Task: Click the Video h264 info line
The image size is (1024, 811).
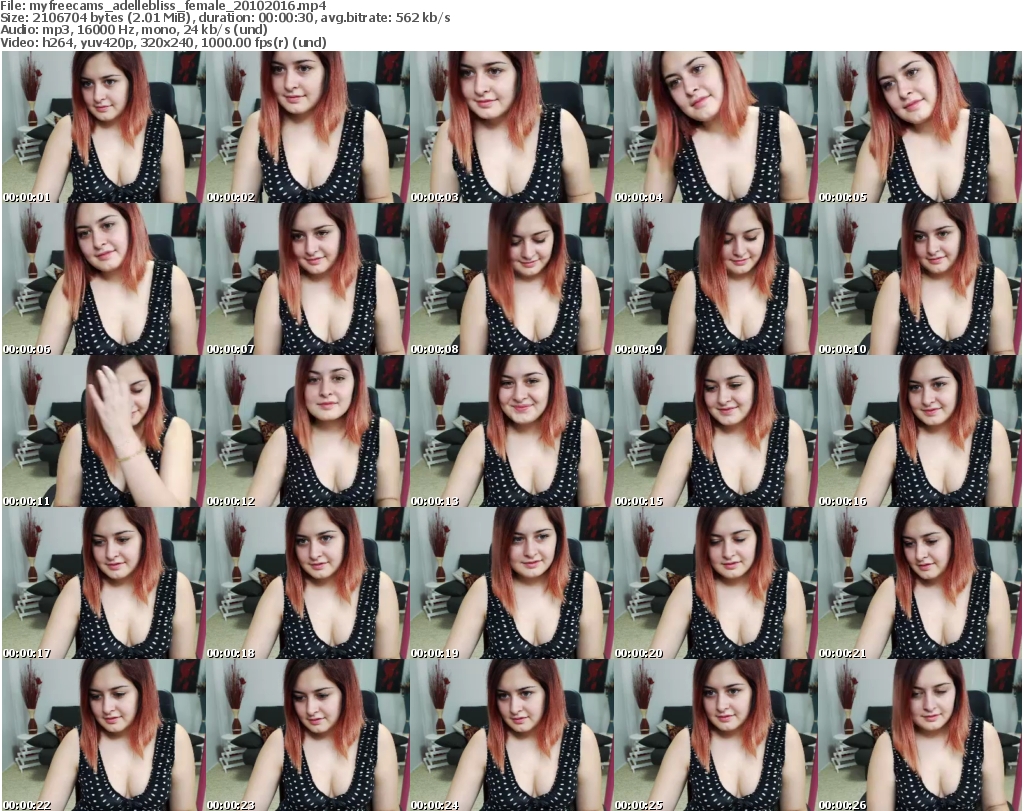Action: (x=163, y=42)
